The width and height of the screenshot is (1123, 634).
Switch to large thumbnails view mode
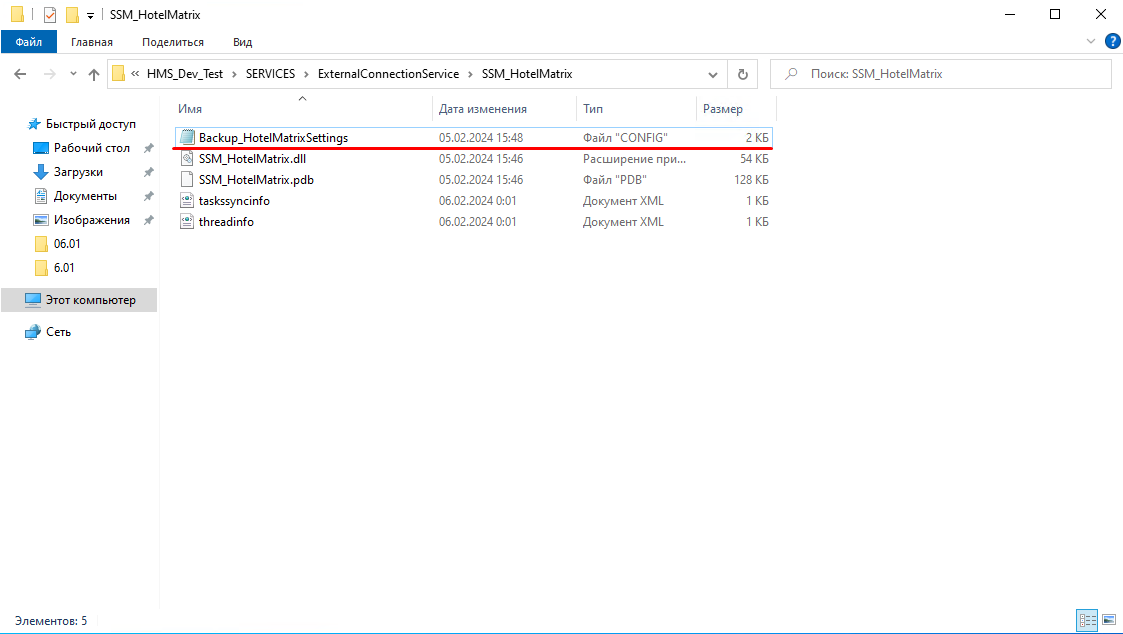point(1108,621)
